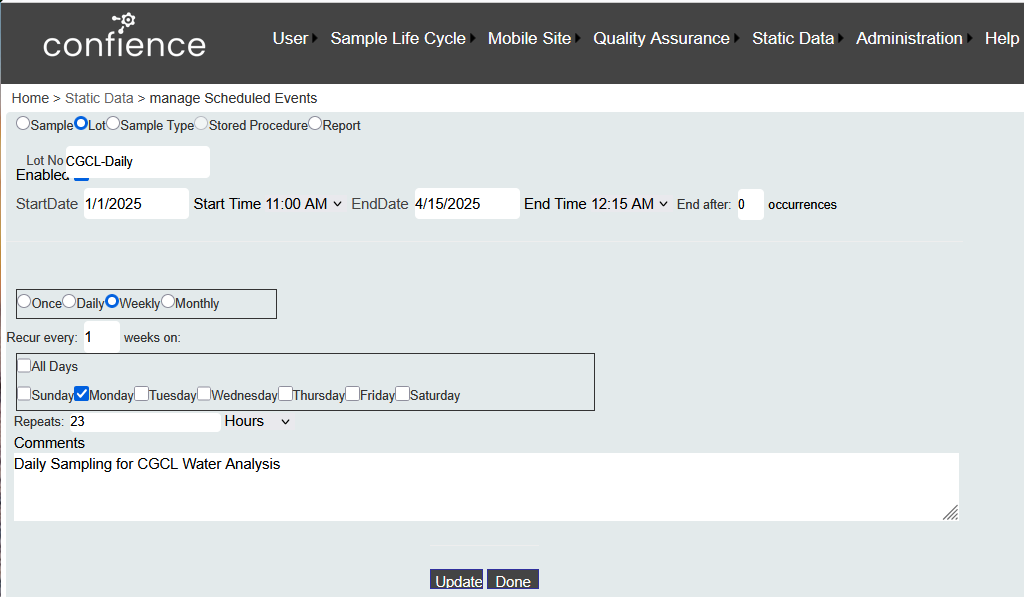
Task: Select the Lot radio button
Action: [x=81, y=123]
